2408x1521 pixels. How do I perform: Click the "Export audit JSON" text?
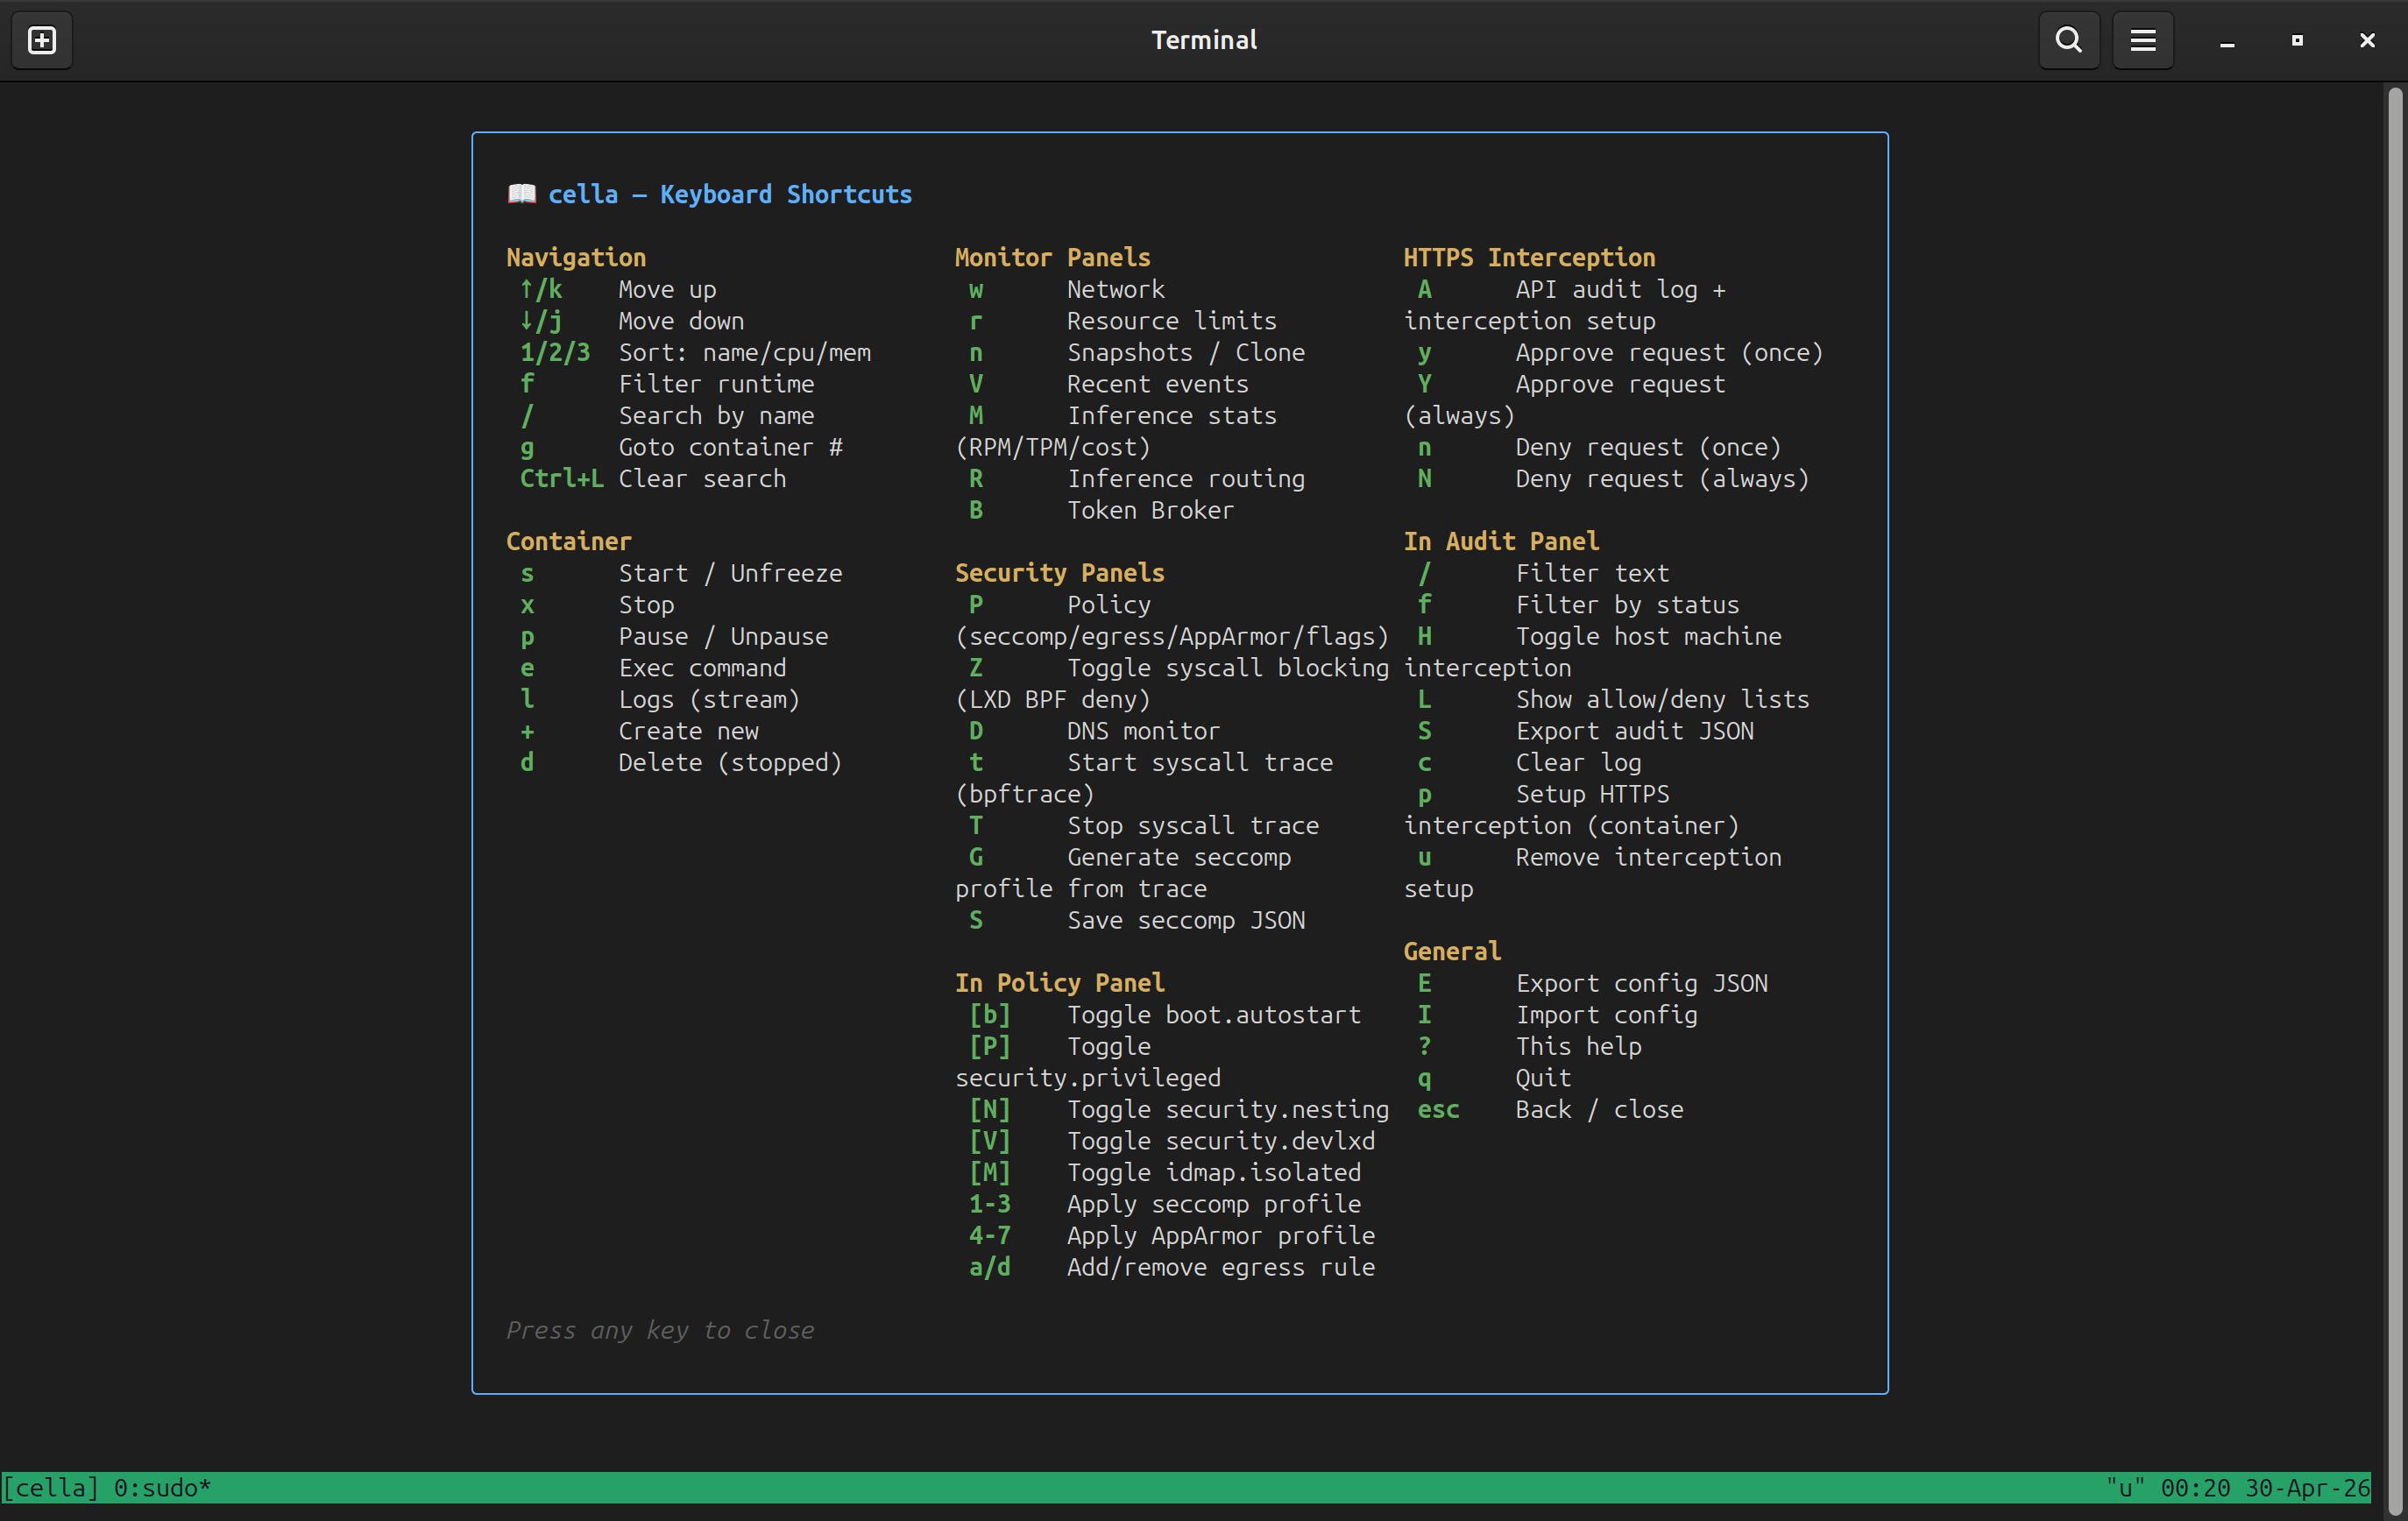1635,731
